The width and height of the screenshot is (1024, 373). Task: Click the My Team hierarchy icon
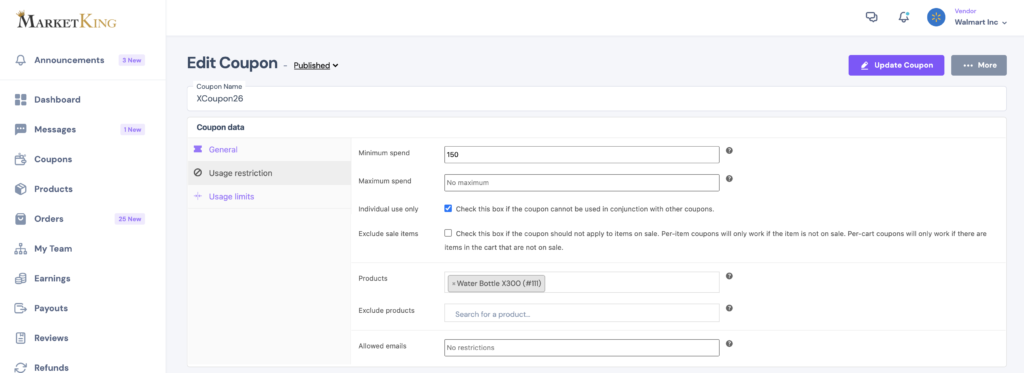pos(20,249)
